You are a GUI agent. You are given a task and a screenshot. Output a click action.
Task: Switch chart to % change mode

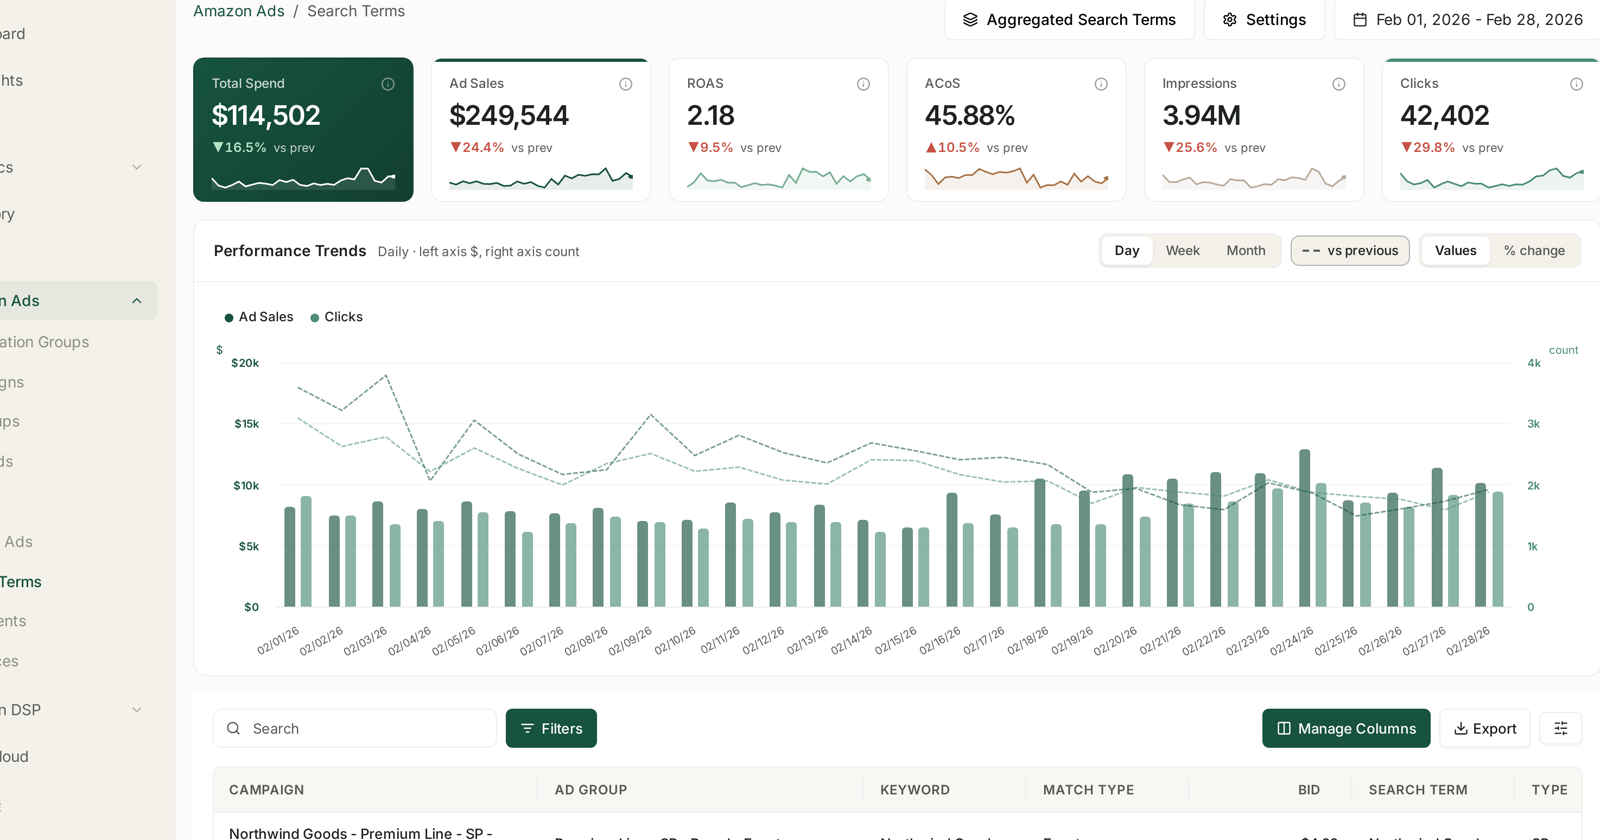1534,251
